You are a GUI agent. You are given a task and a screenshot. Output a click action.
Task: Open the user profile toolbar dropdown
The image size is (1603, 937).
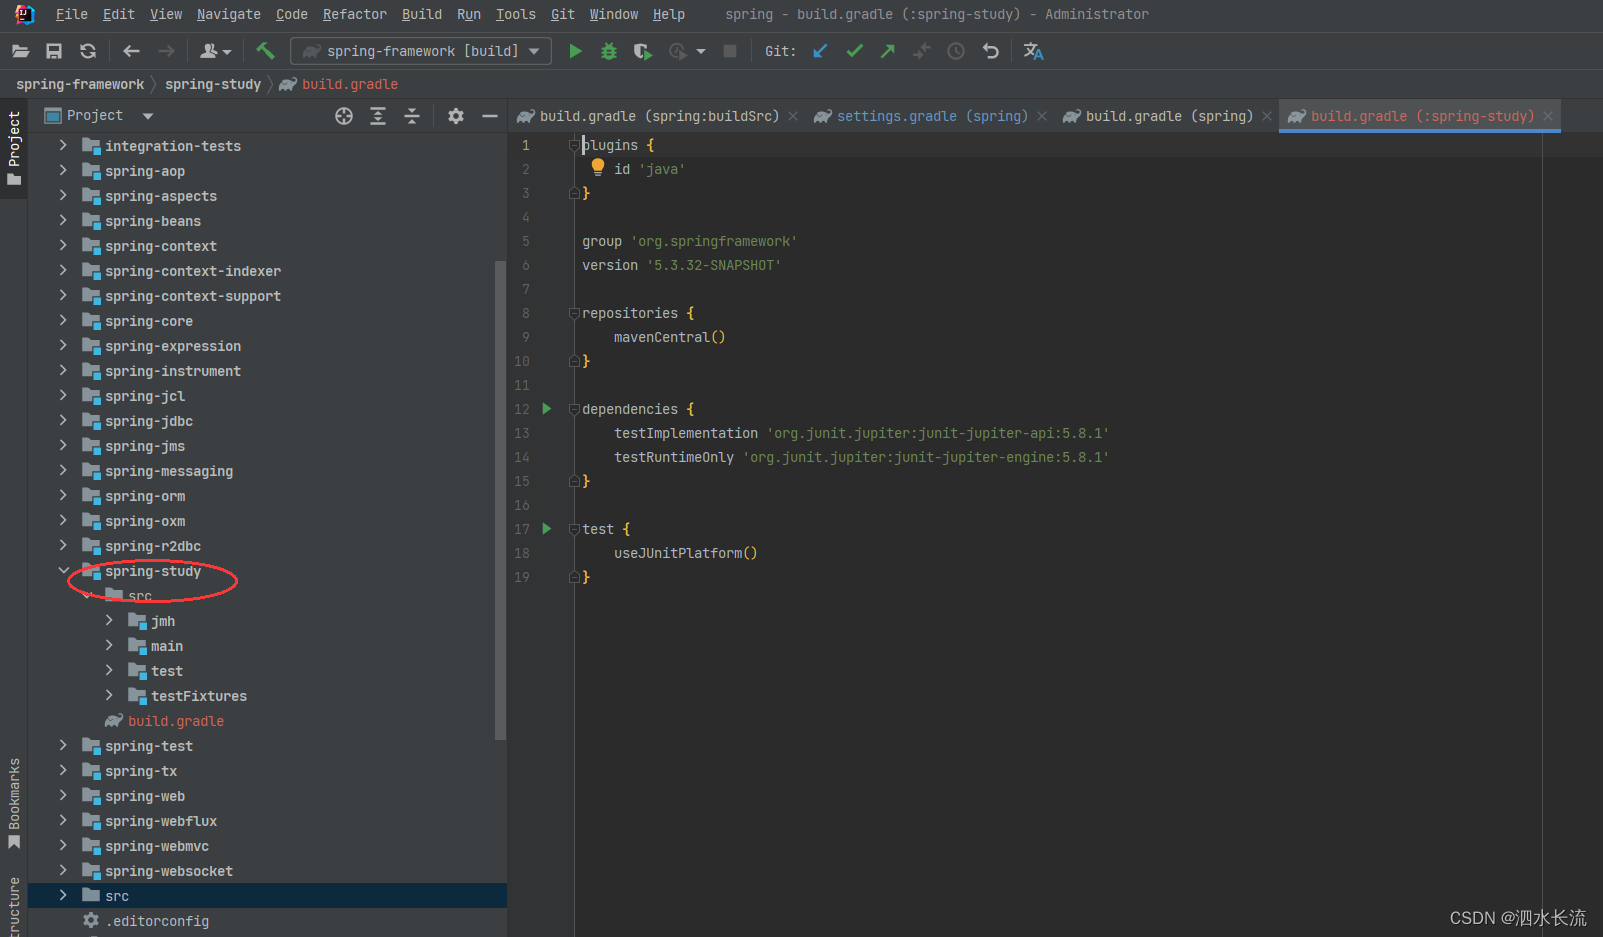click(216, 51)
